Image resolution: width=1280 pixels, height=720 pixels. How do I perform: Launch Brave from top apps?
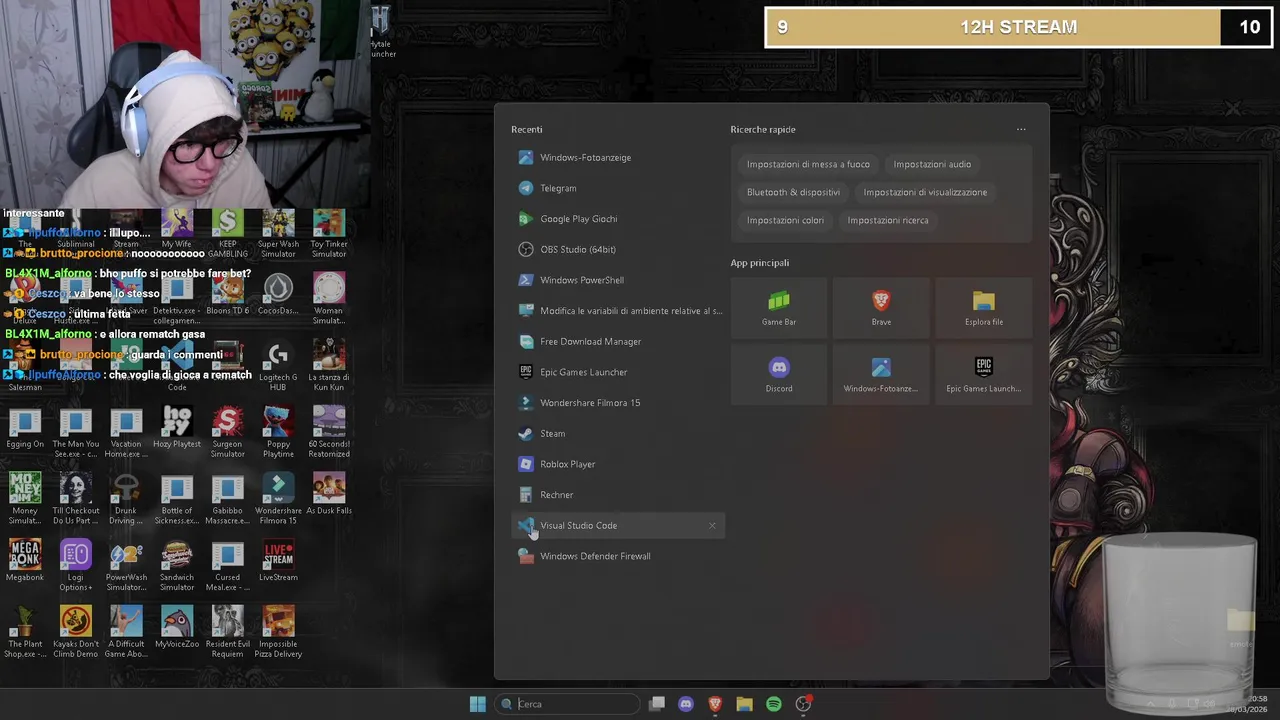881,307
